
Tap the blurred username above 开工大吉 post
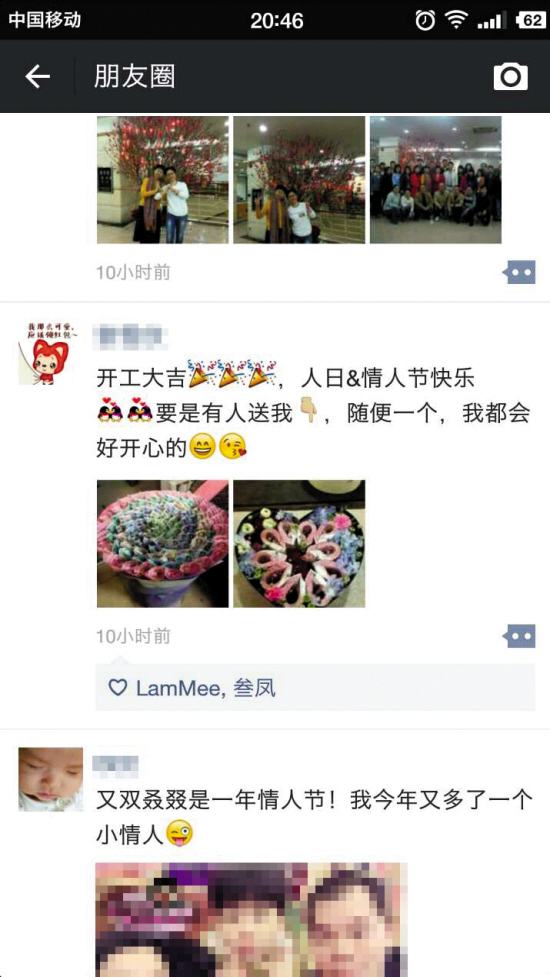point(130,337)
